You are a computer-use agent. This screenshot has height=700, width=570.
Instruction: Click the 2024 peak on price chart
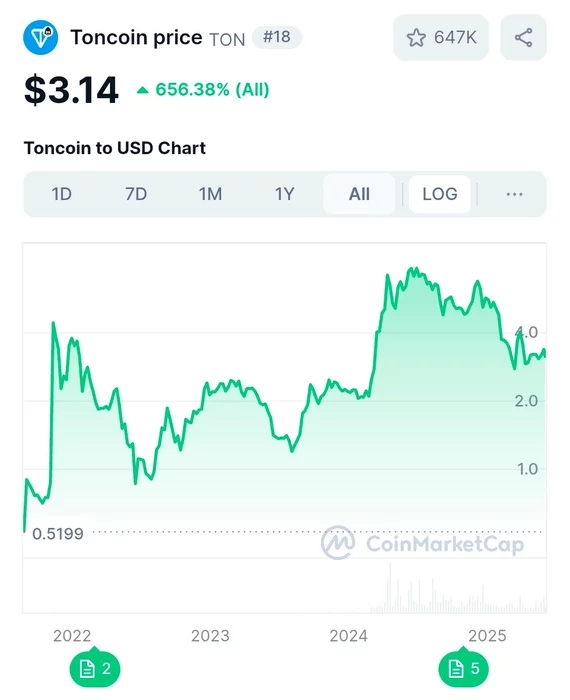coord(413,270)
